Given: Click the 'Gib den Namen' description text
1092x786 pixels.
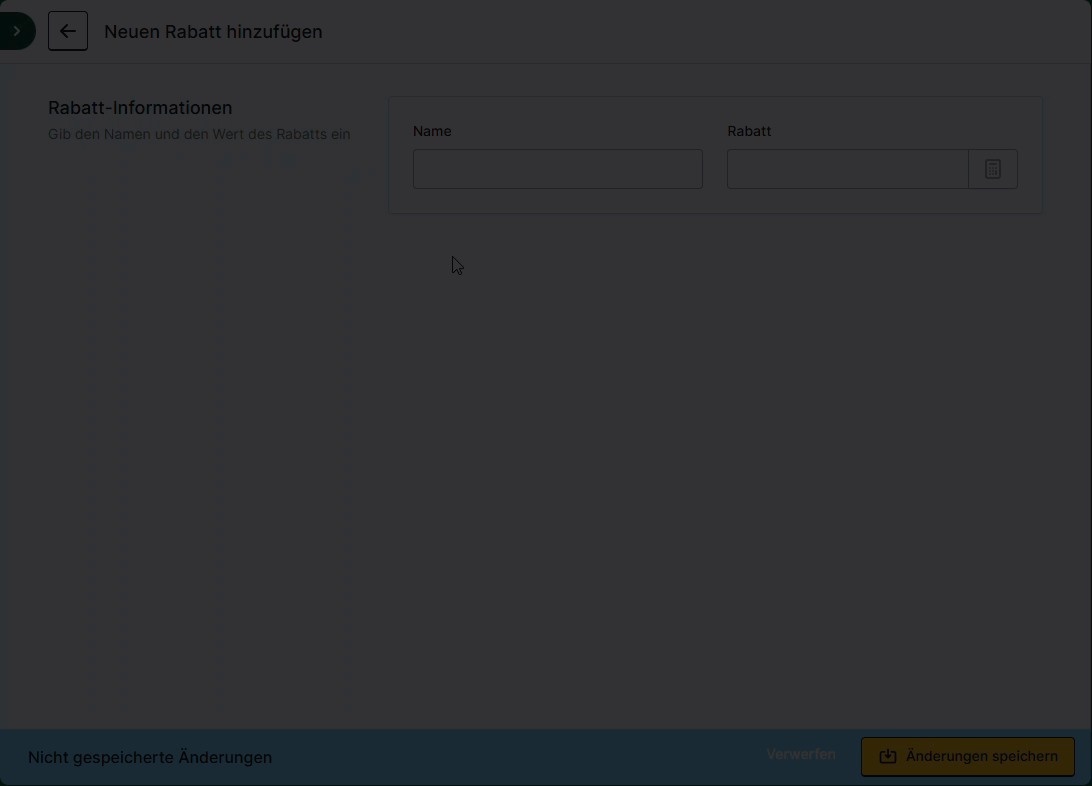Looking at the screenshot, I should tap(199, 134).
